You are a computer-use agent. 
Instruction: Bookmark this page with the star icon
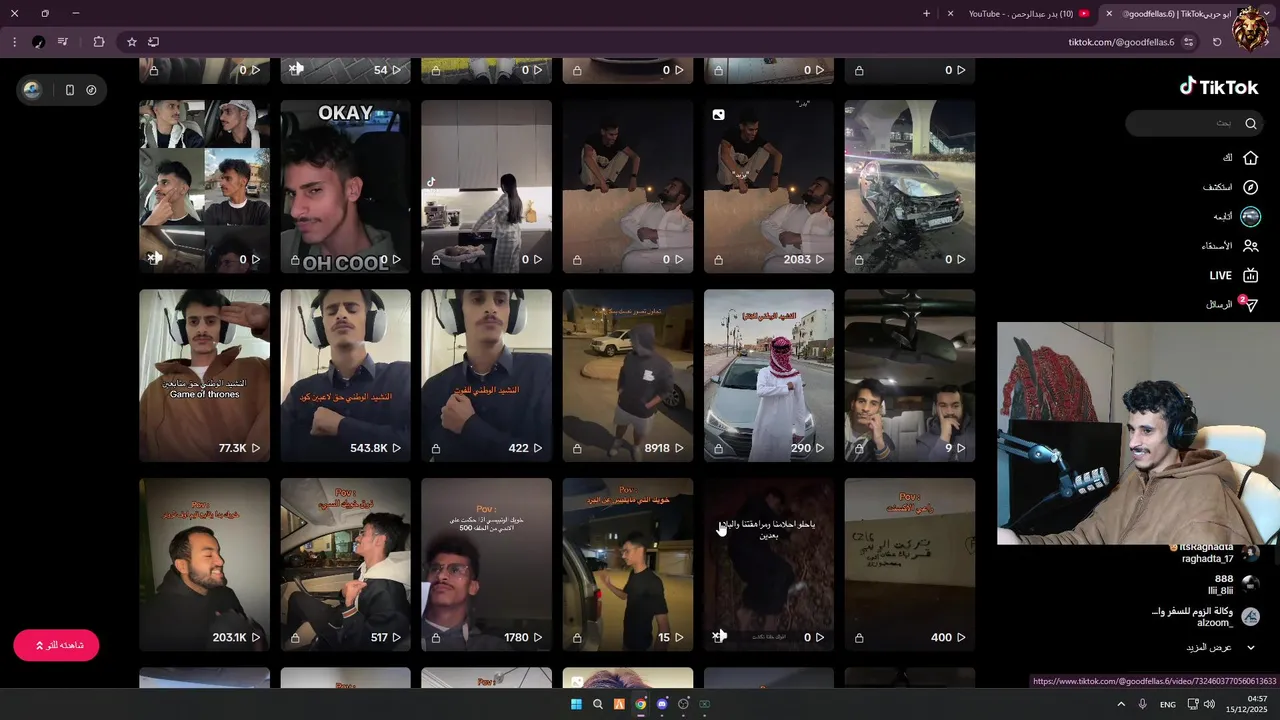point(131,42)
